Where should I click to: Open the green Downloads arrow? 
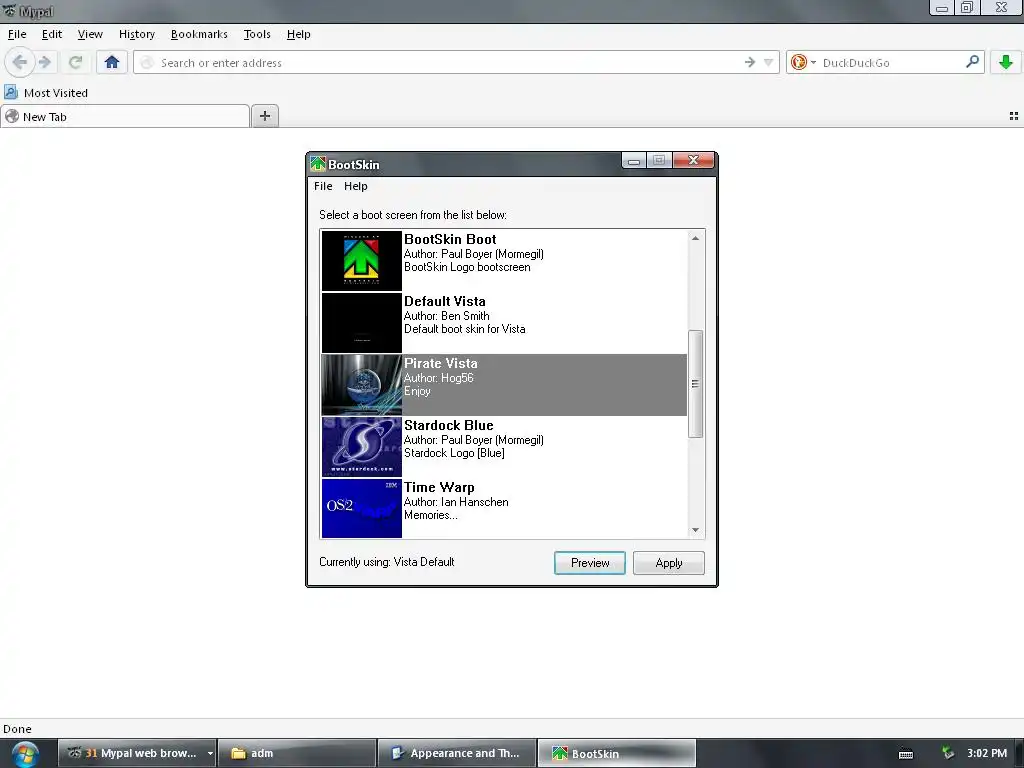[1006, 62]
